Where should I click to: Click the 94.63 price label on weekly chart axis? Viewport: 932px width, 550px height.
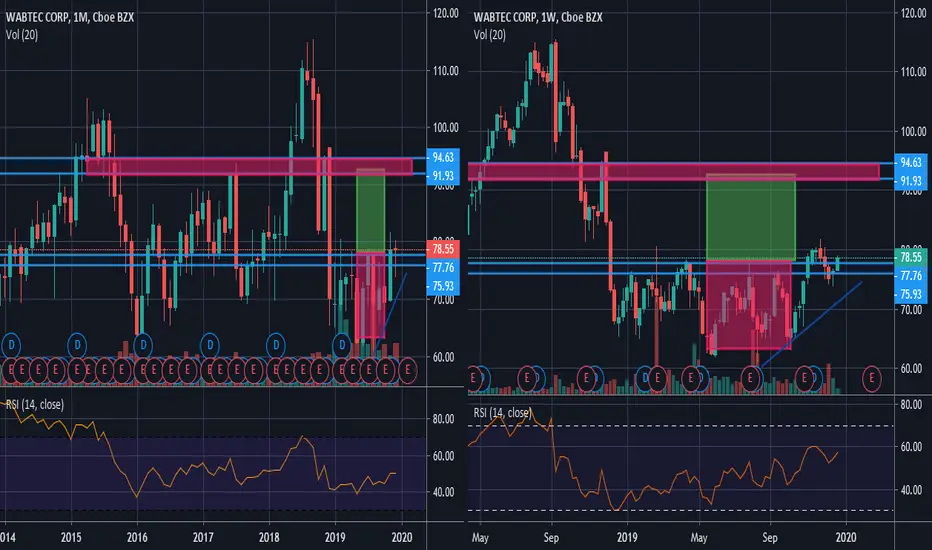(x=911, y=162)
